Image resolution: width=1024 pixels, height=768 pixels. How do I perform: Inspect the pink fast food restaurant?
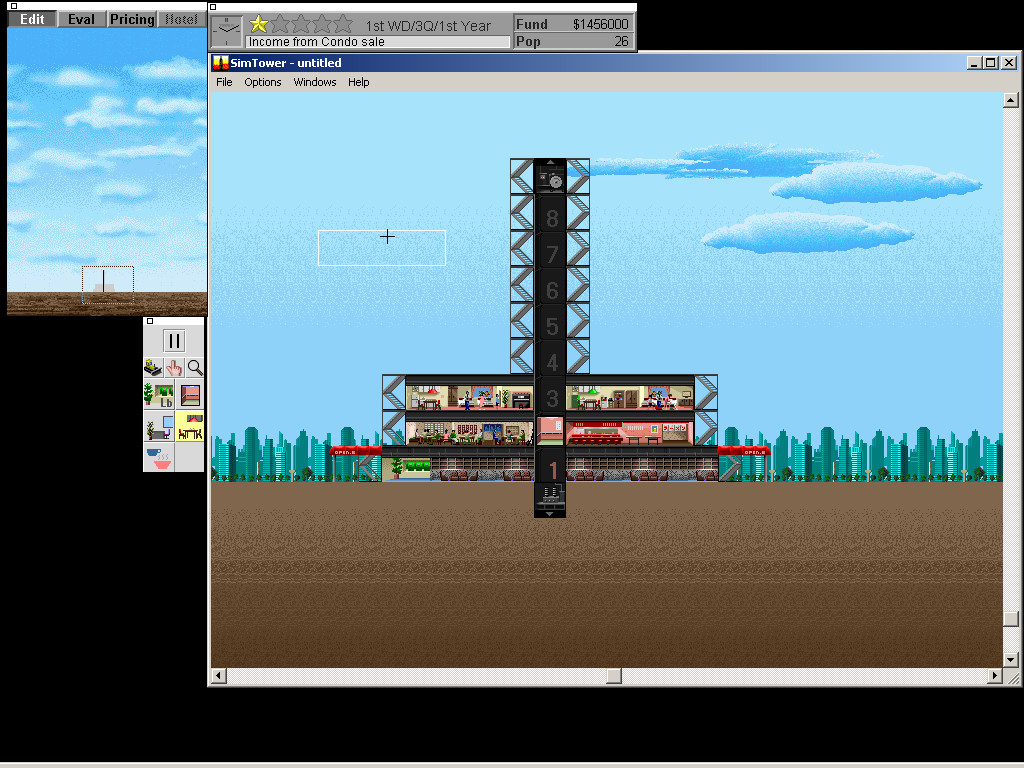[x=630, y=432]
